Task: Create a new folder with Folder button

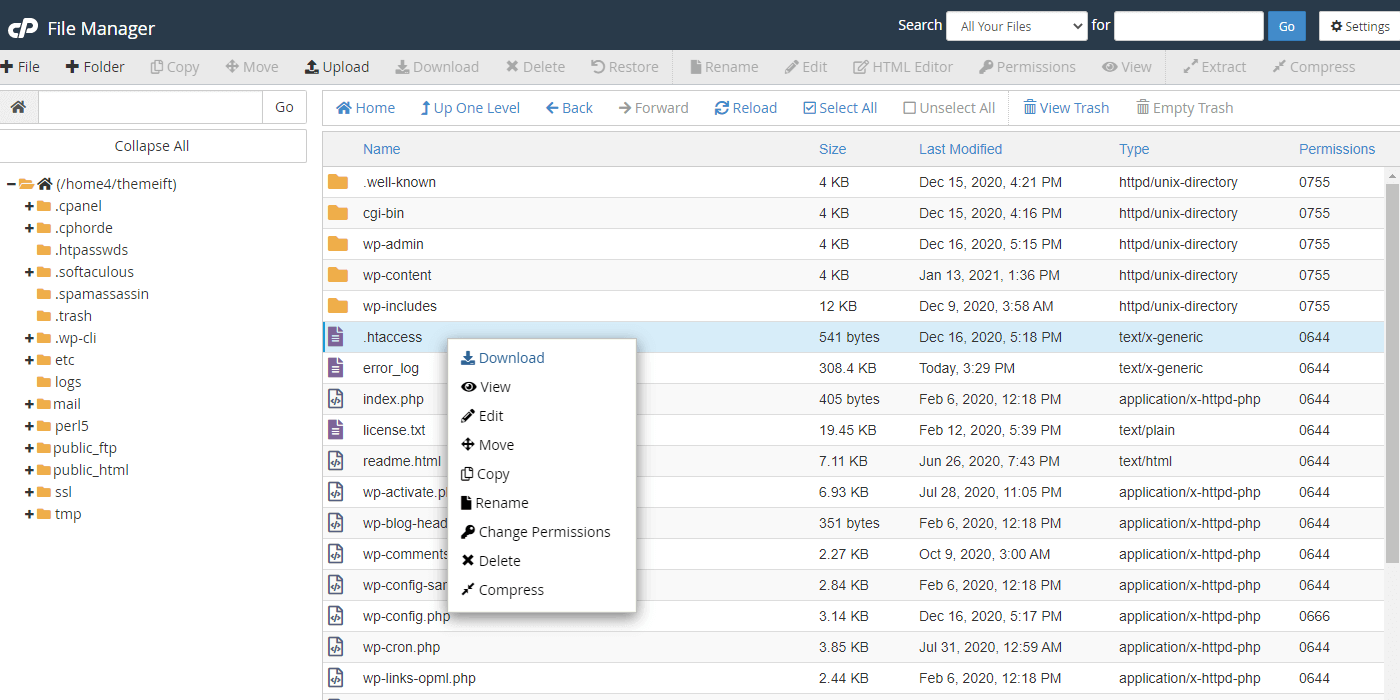Action: pyautogui.click(x=95, y=67)
